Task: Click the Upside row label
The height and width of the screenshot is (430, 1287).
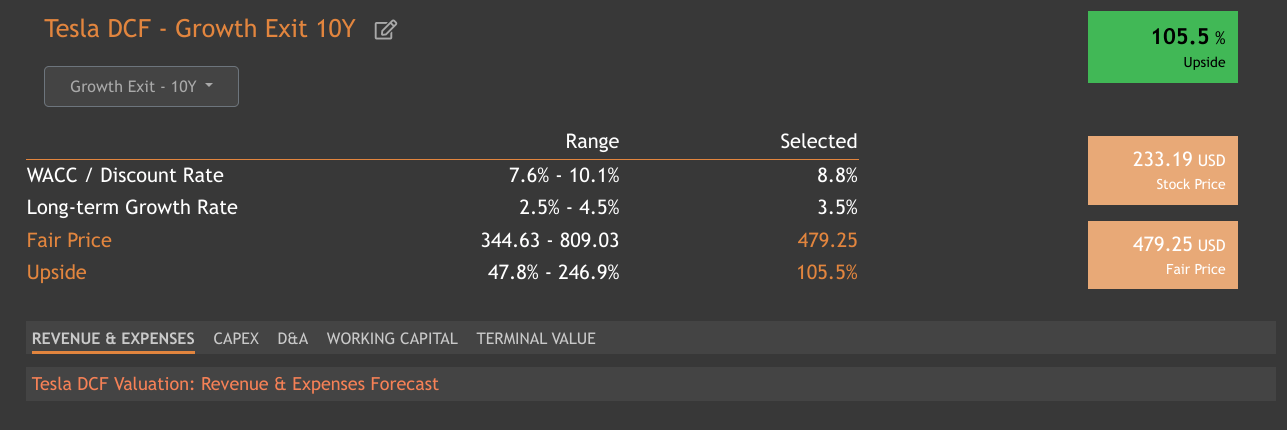Action: coord(56,272)
